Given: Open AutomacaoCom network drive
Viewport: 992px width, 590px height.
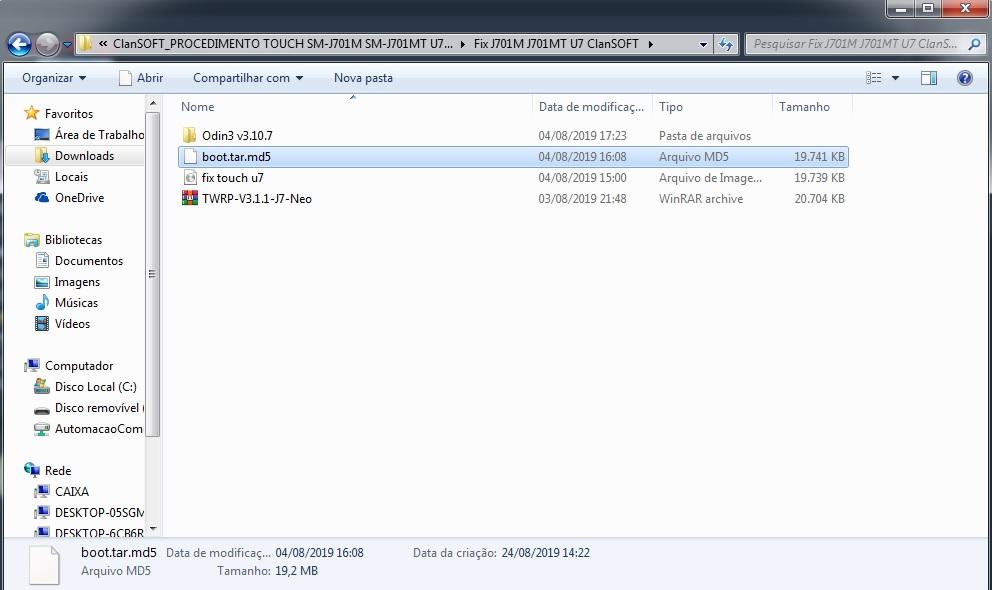Looking at the screenshot, I should (x=89, y=429).
